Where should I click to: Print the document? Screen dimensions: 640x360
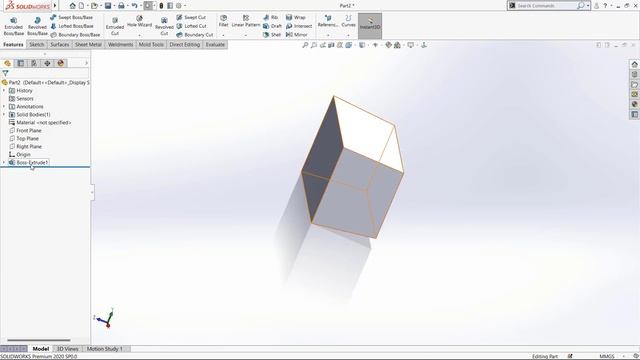[x=121, y=6]
